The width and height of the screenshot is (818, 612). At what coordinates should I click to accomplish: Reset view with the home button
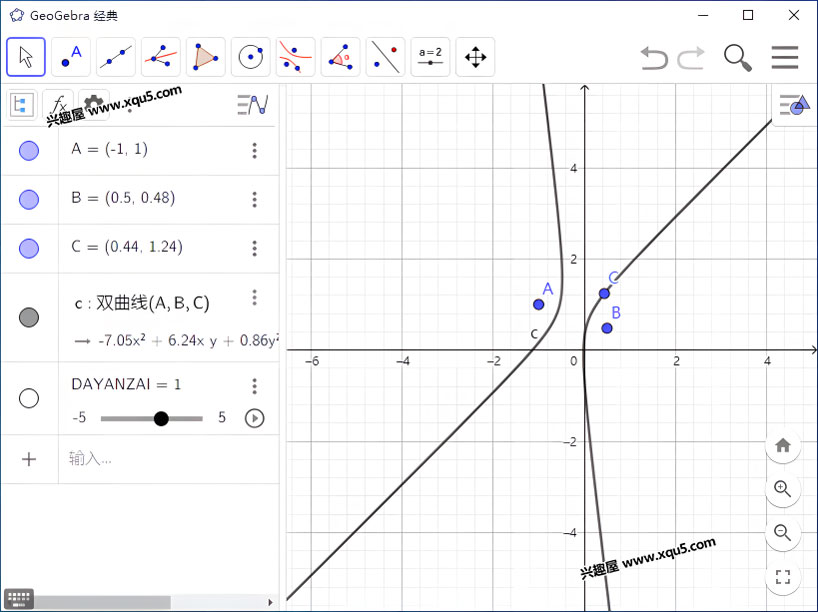[783, 446]
